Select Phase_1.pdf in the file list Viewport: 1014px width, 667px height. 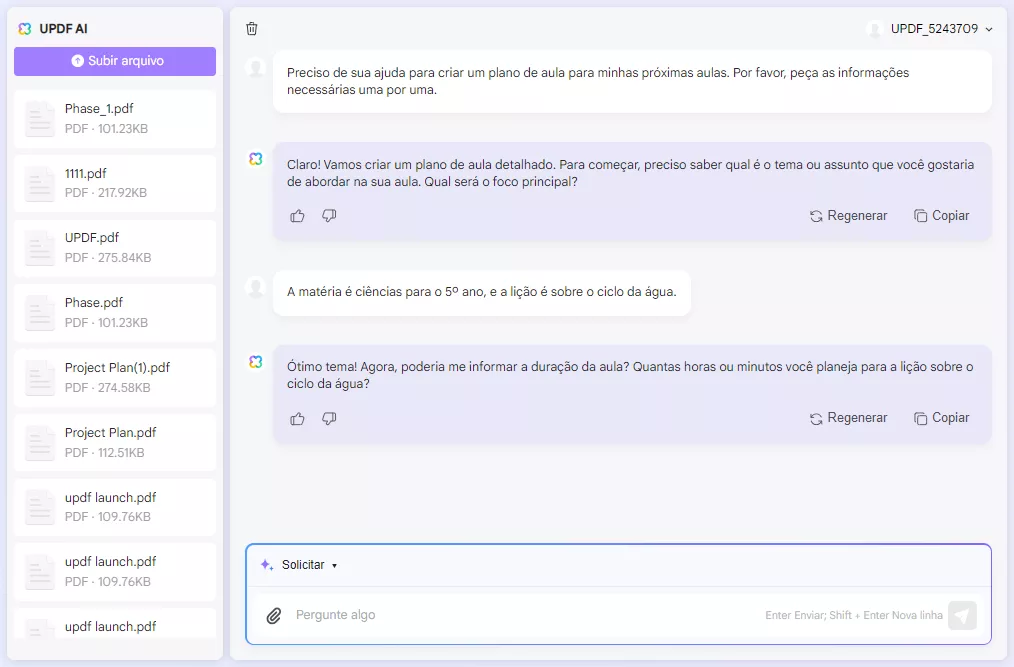114,117
